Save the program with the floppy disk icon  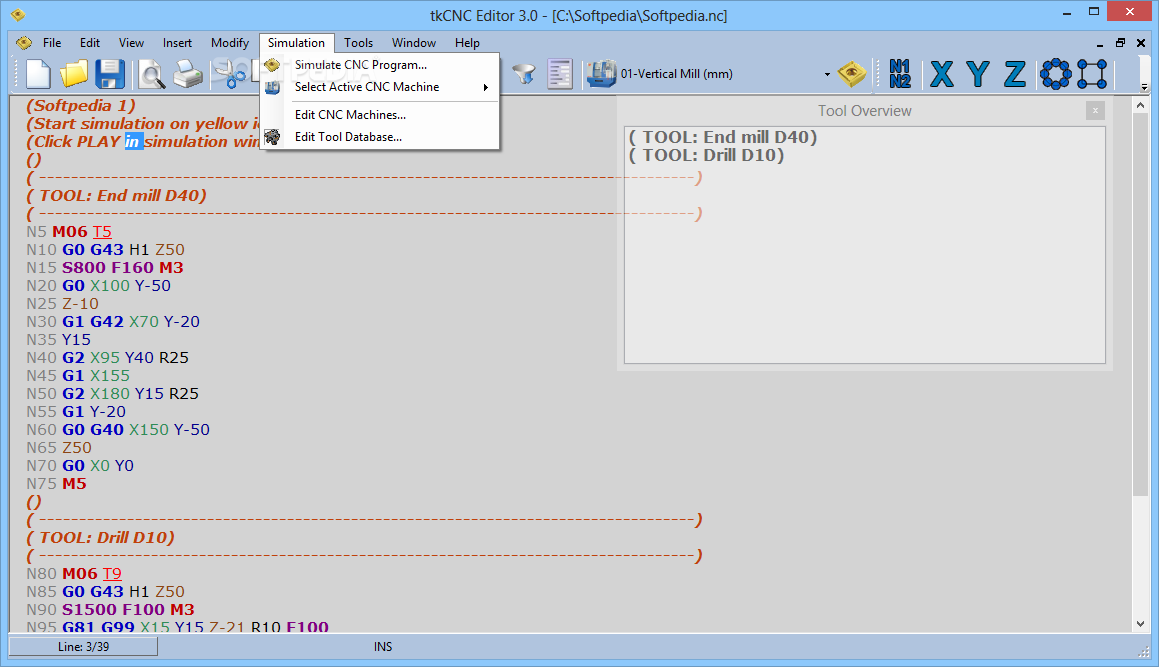pyautogui.click(x=109, y=74)
